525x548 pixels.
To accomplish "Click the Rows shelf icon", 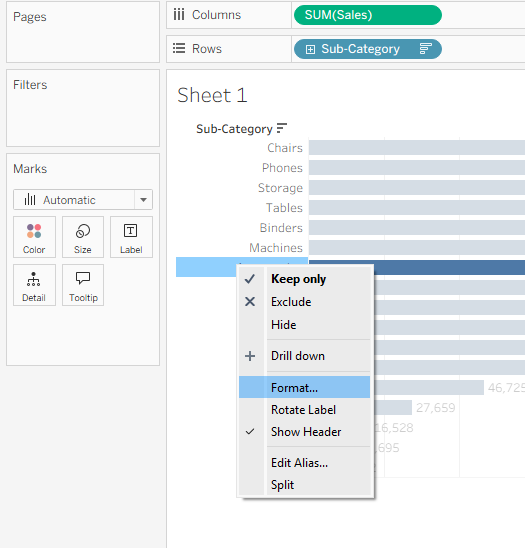I will (x=179, y=48).
